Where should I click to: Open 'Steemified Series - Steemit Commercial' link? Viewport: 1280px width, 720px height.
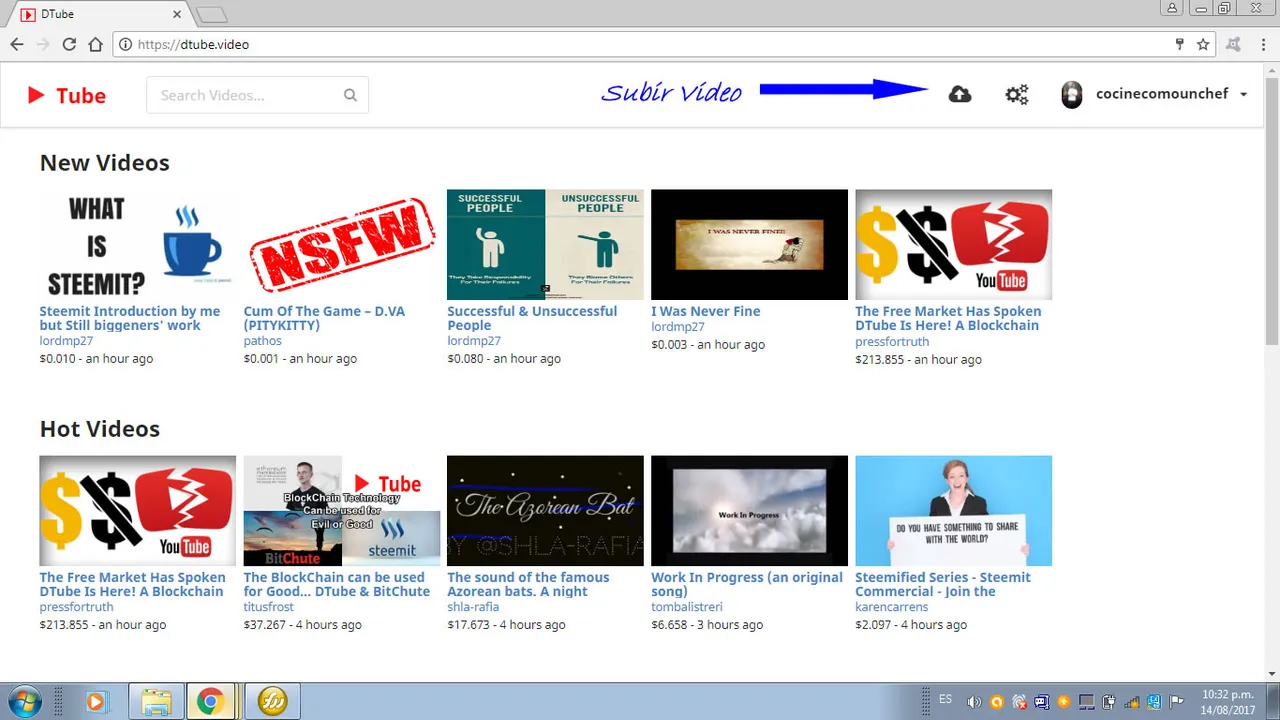click(x=943, y=584)
